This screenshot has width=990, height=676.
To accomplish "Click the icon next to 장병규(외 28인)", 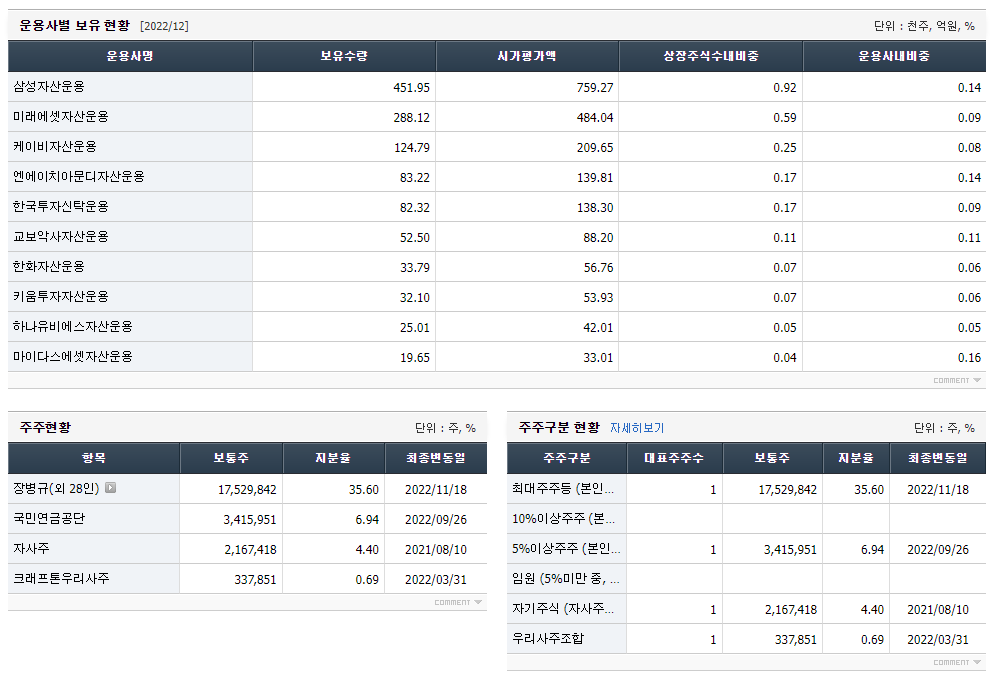I will (110, 488).
